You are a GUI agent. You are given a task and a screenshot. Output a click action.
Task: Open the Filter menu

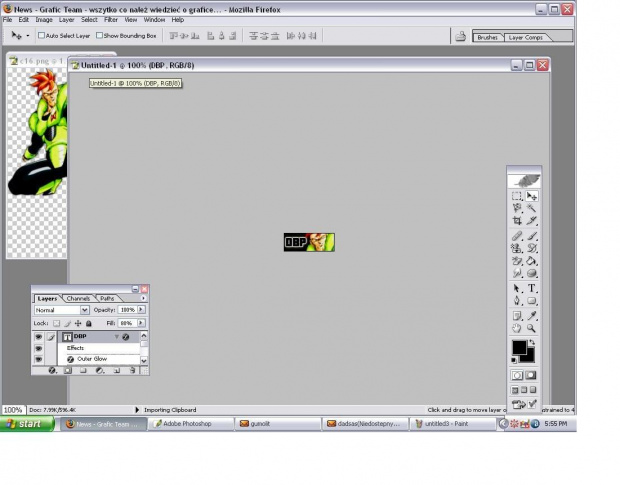pos(111,20)
